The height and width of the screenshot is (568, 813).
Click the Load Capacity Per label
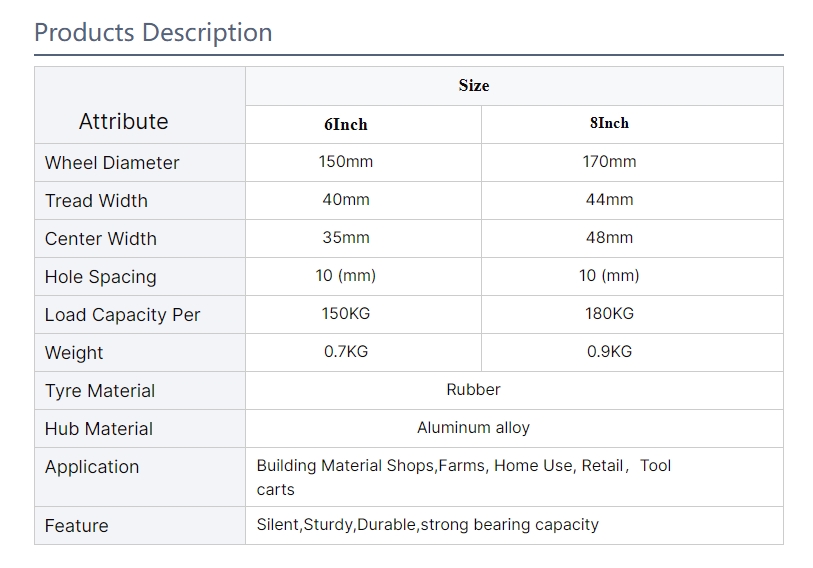click(122, 315)
